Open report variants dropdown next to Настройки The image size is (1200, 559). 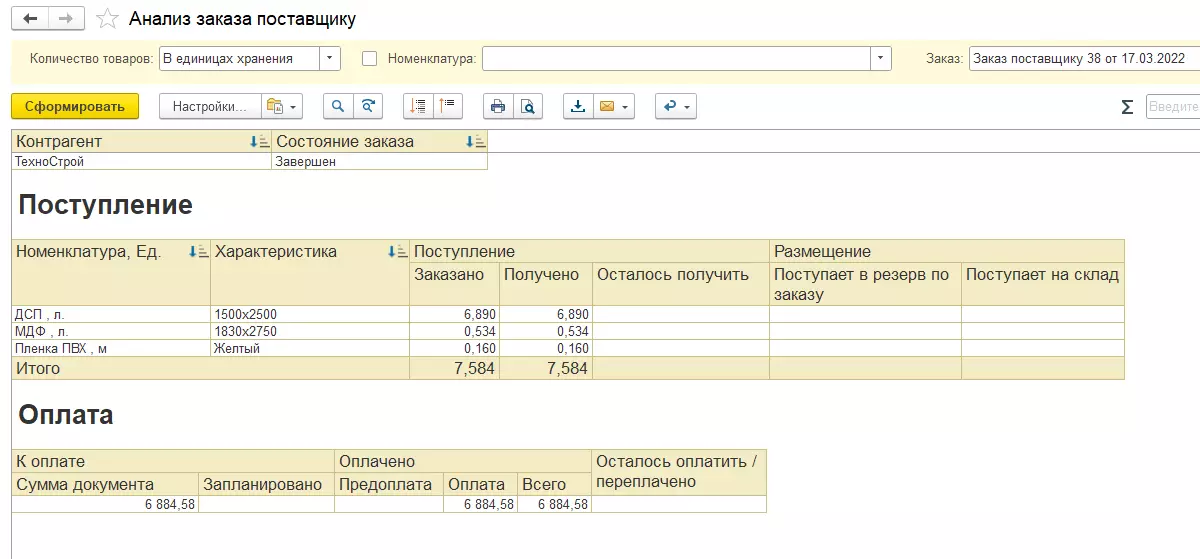click(x=281, y=106)
